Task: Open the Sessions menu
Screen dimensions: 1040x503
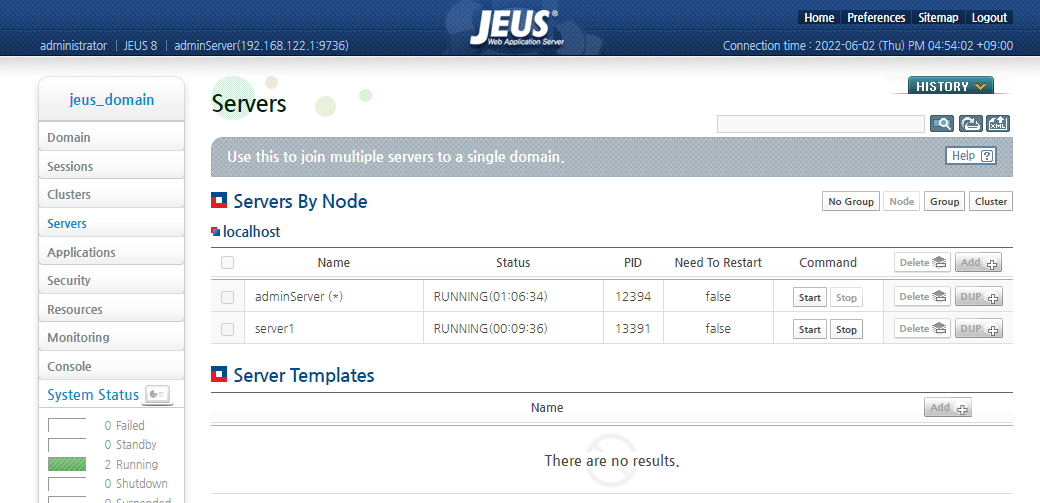Action: pos(111,166)
